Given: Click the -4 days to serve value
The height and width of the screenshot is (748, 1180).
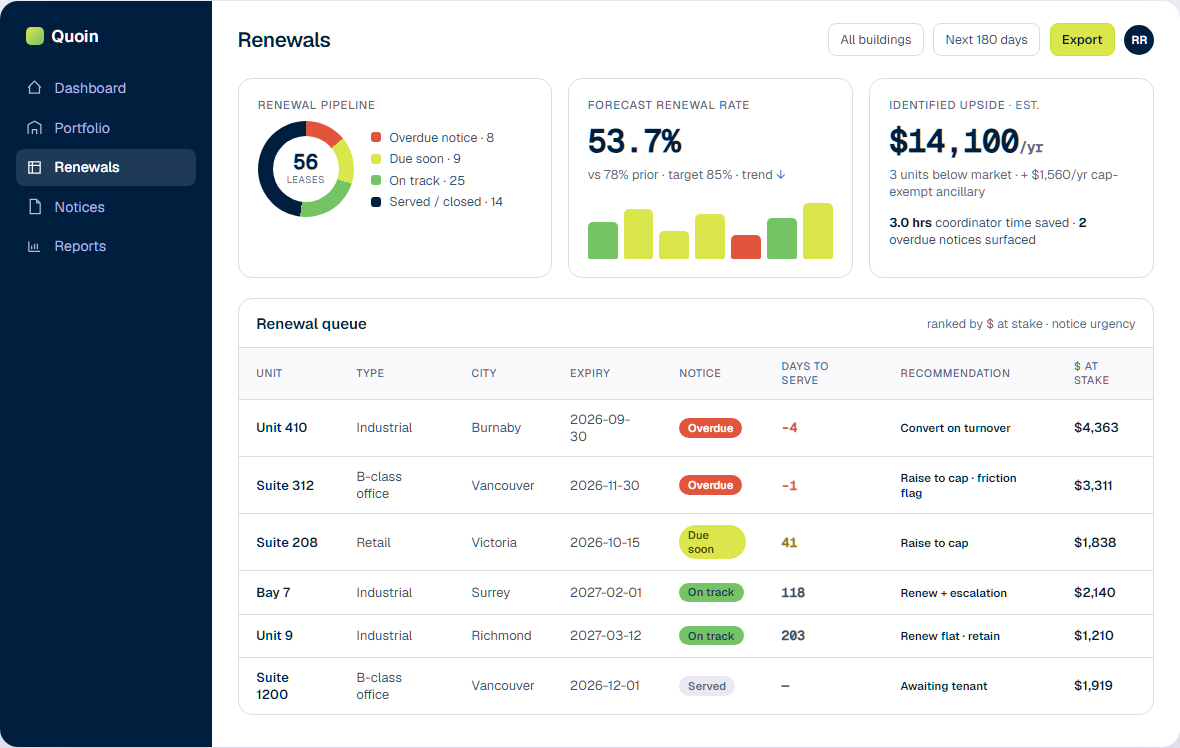Looking at the screenshot, I should tap(789, 427).
